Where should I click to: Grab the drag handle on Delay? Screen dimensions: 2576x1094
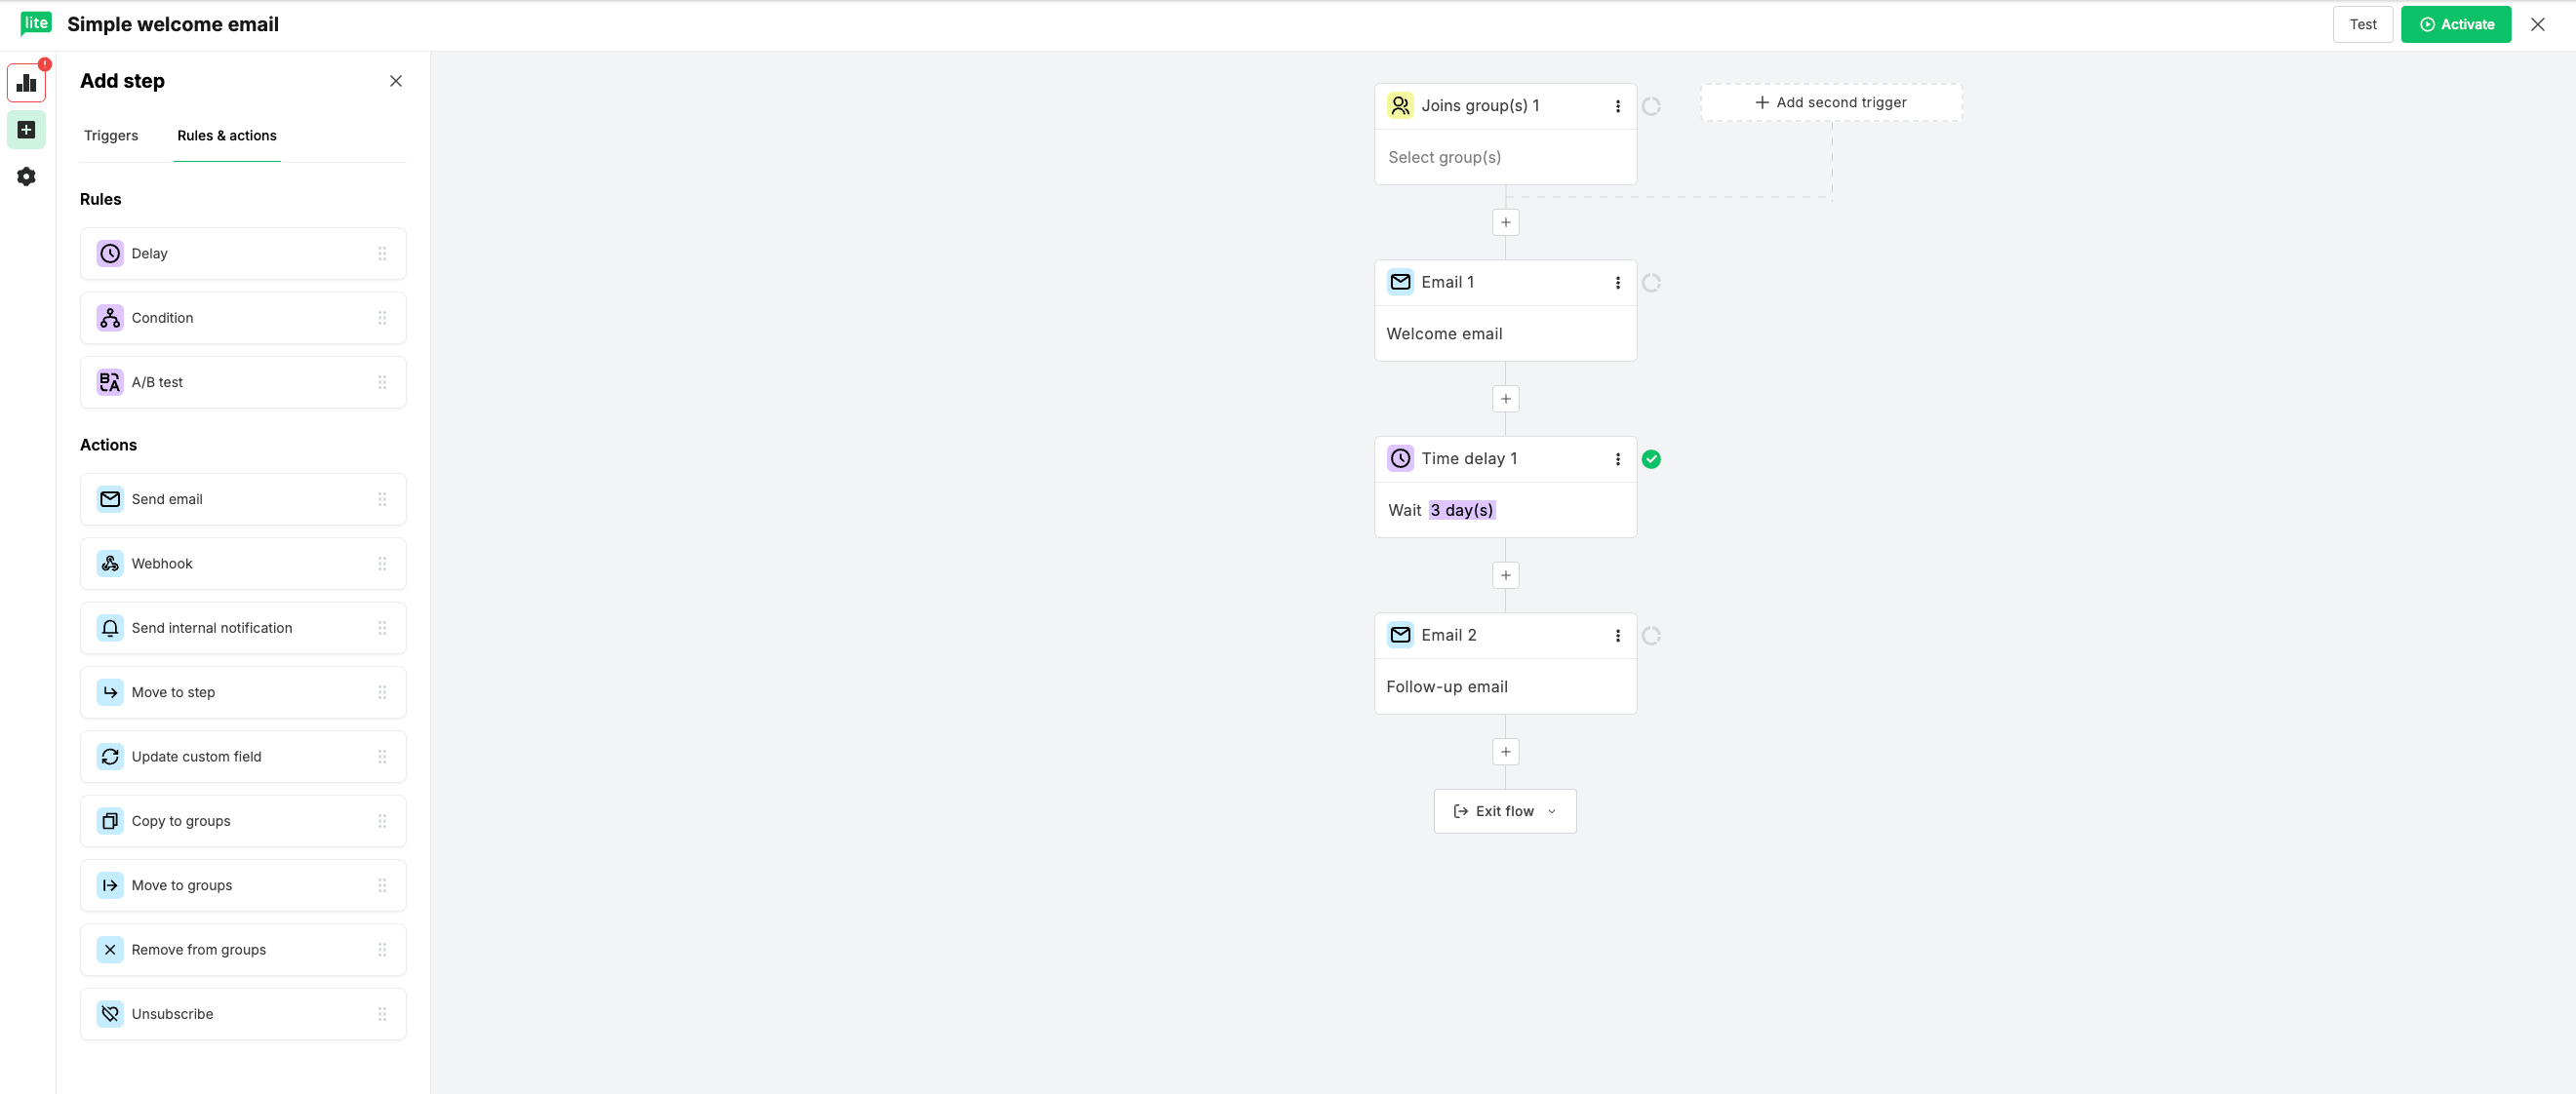(x=382, y=254)
